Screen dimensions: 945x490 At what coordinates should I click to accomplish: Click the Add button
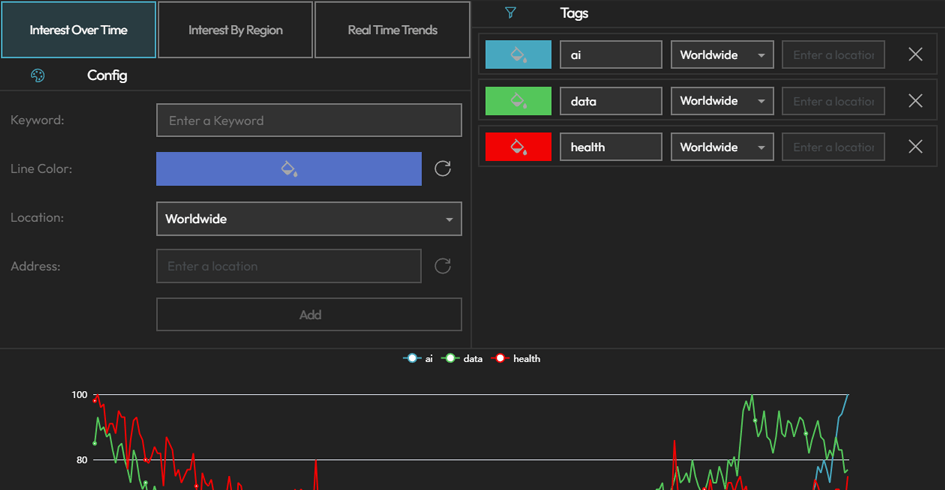309,315
